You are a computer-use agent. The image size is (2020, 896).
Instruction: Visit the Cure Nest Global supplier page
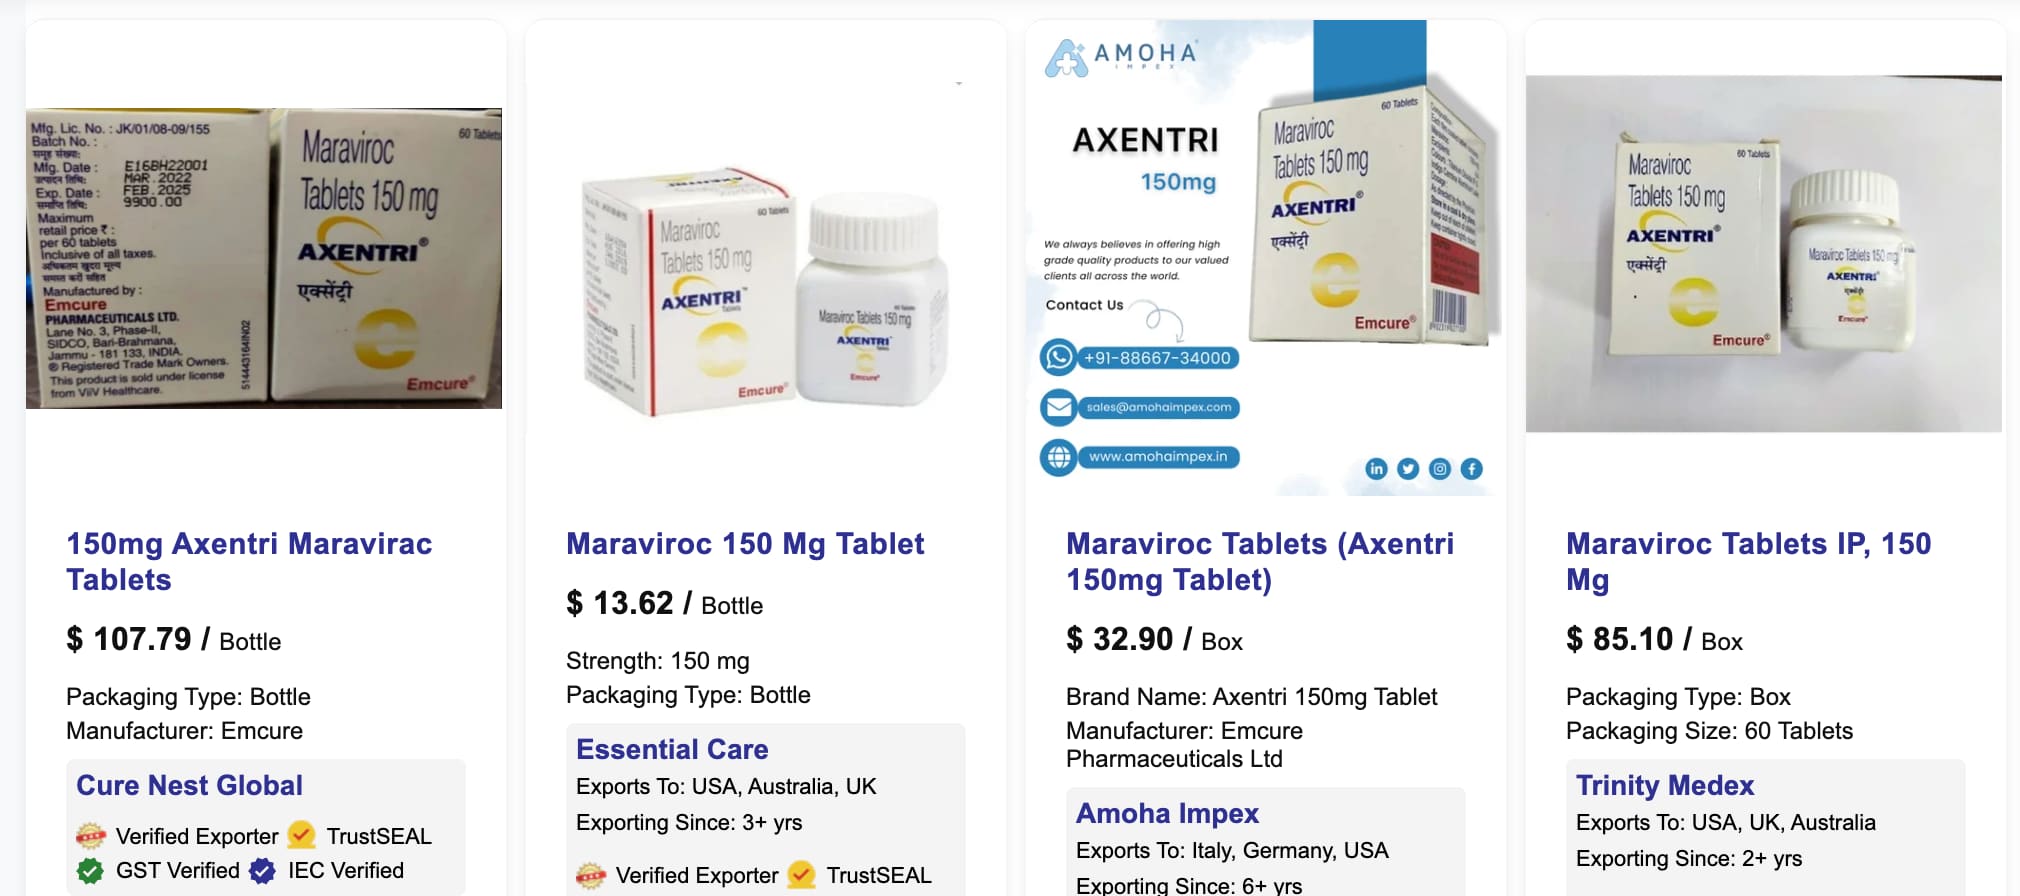pyautogui.click(x=189, y=785)
